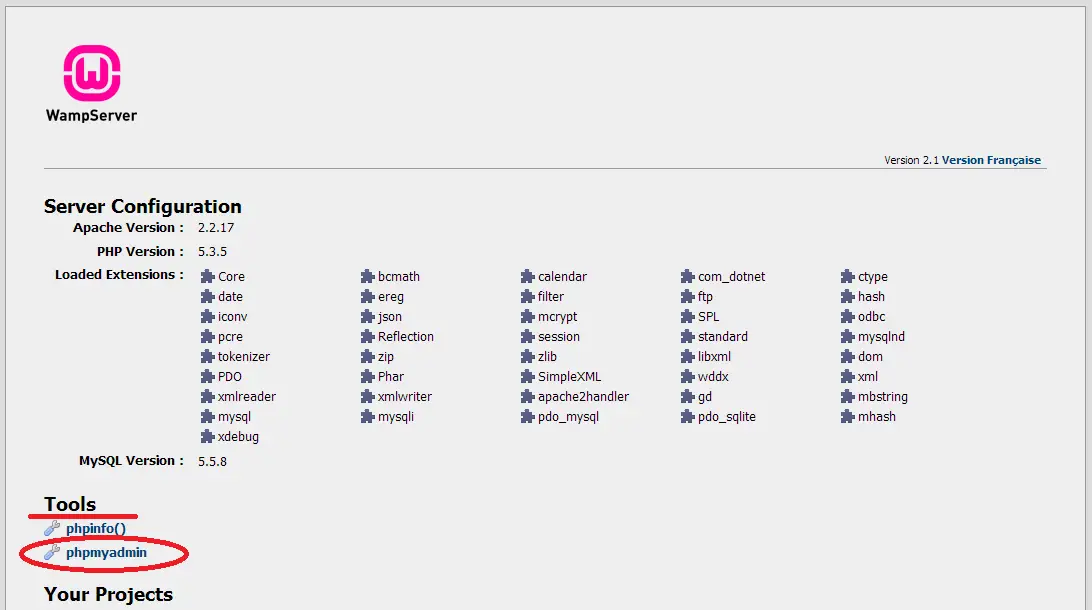
Task: Click the puzzle icon next to ereg
Action: point(368,297)
